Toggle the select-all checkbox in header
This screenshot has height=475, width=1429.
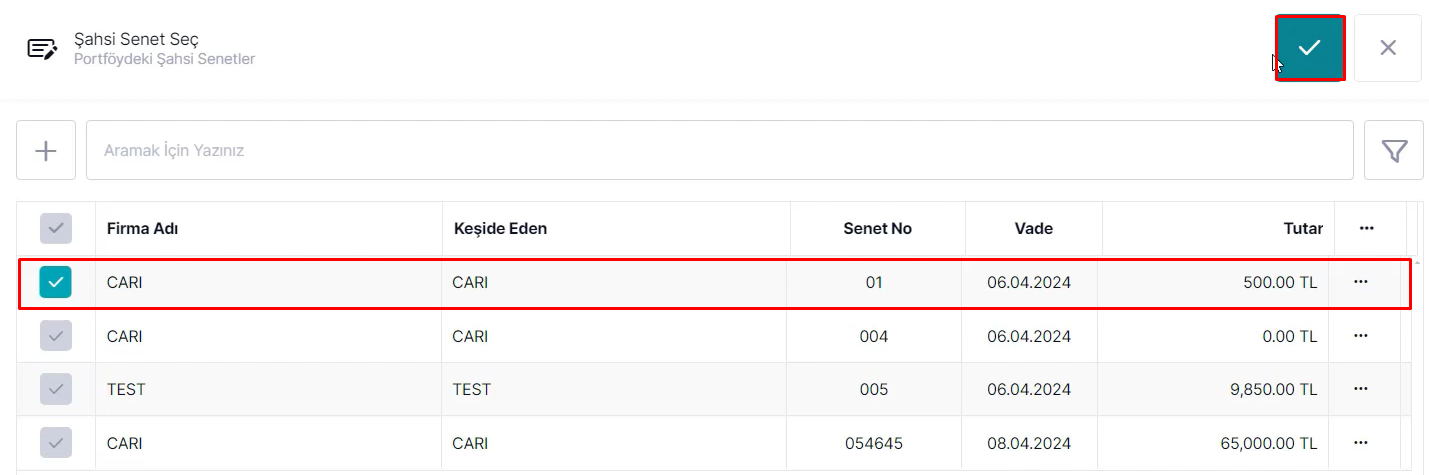click(56, 228)
